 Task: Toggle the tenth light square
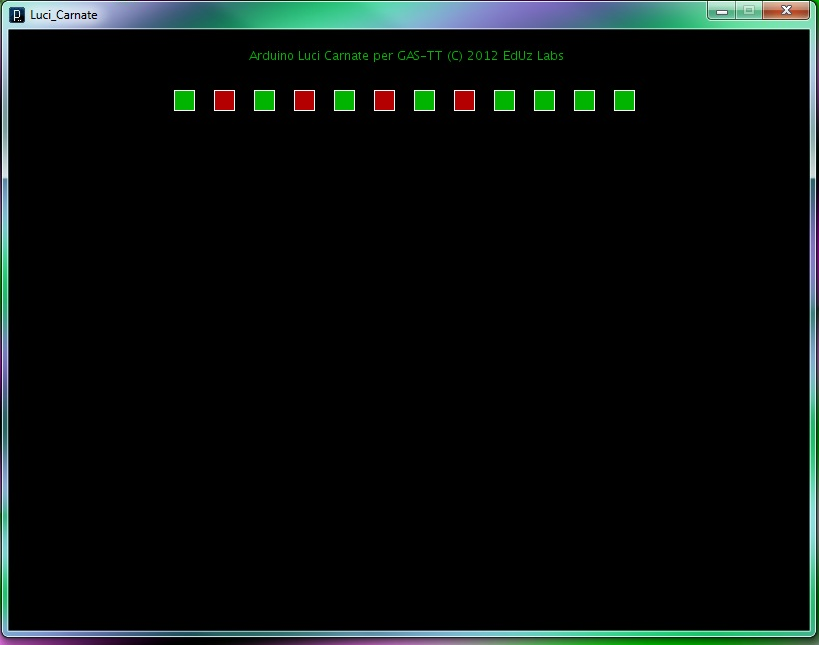(x=544, y=100)
